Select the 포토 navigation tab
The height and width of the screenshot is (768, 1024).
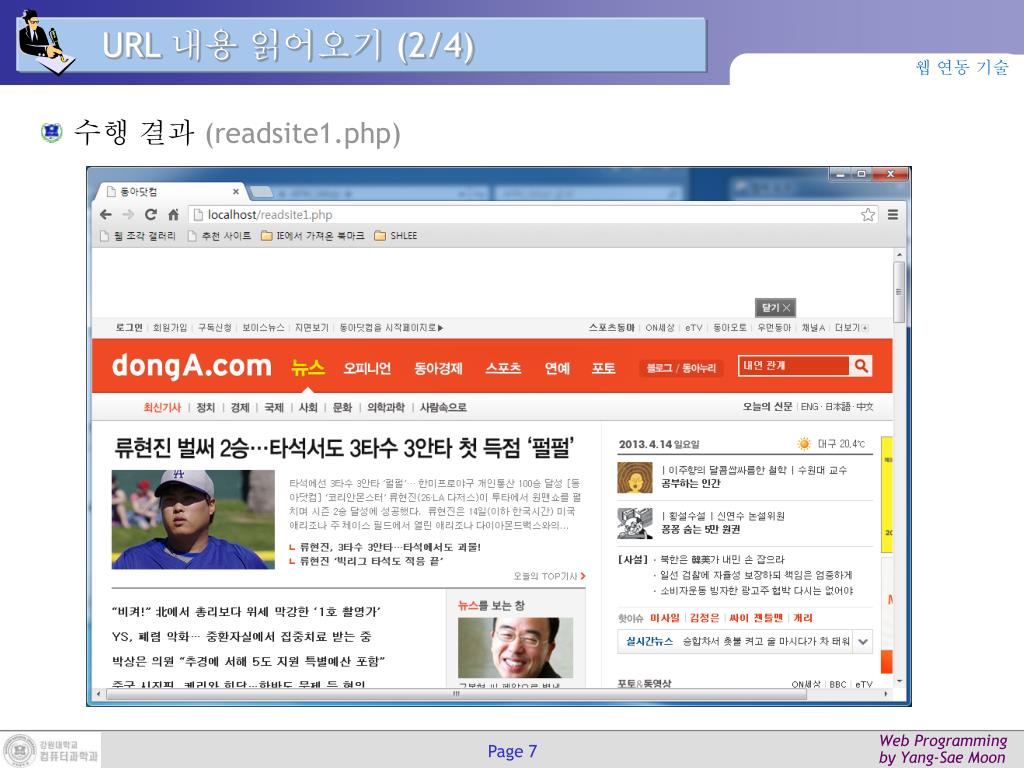click(603, 368)
